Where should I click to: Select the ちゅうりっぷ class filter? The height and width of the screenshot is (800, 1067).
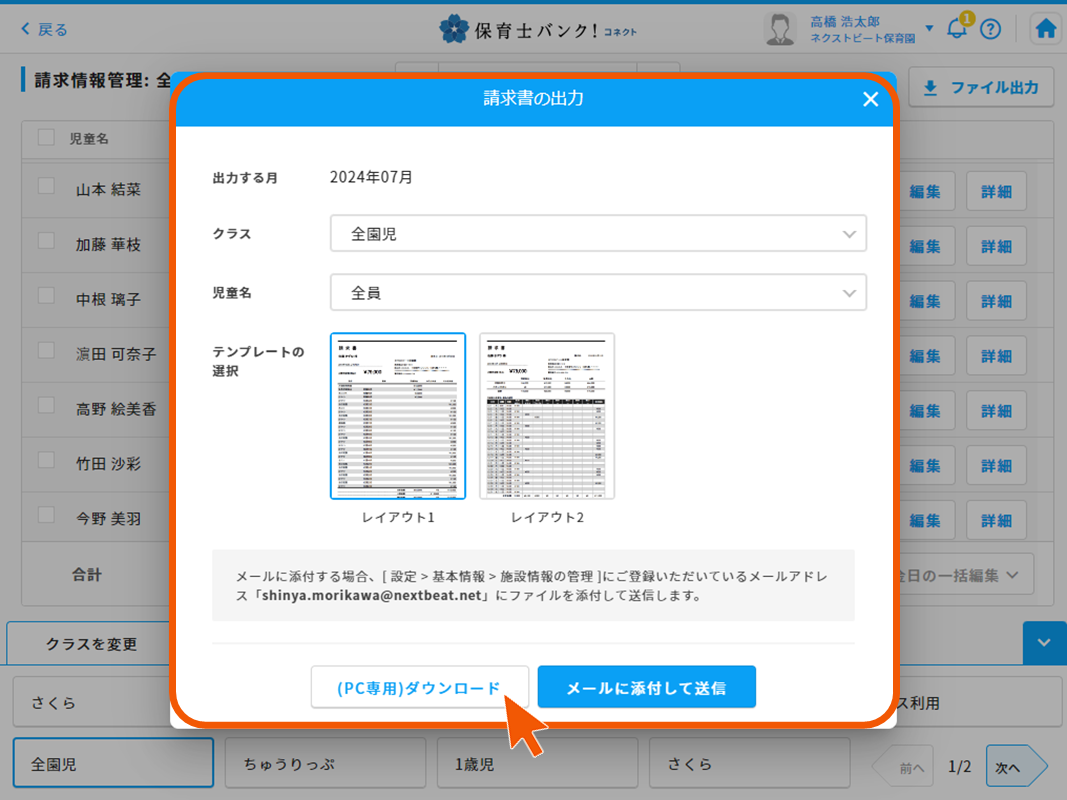point(325,763)
